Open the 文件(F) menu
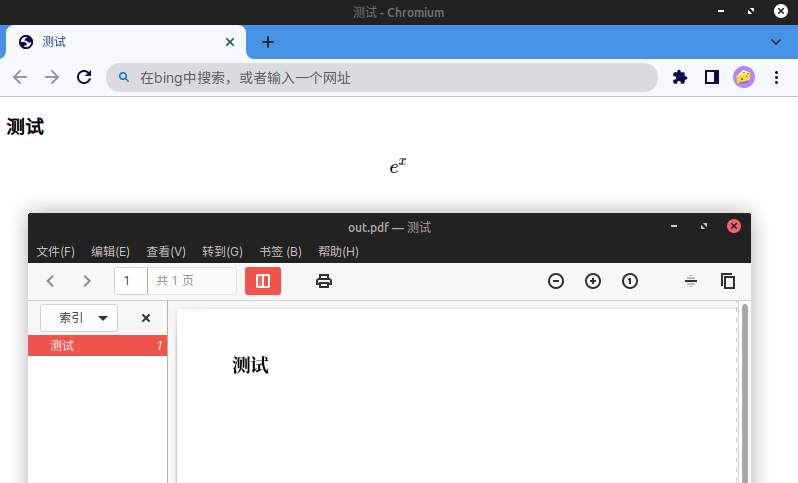The image size is (798, 483). (x=56, y=252)
